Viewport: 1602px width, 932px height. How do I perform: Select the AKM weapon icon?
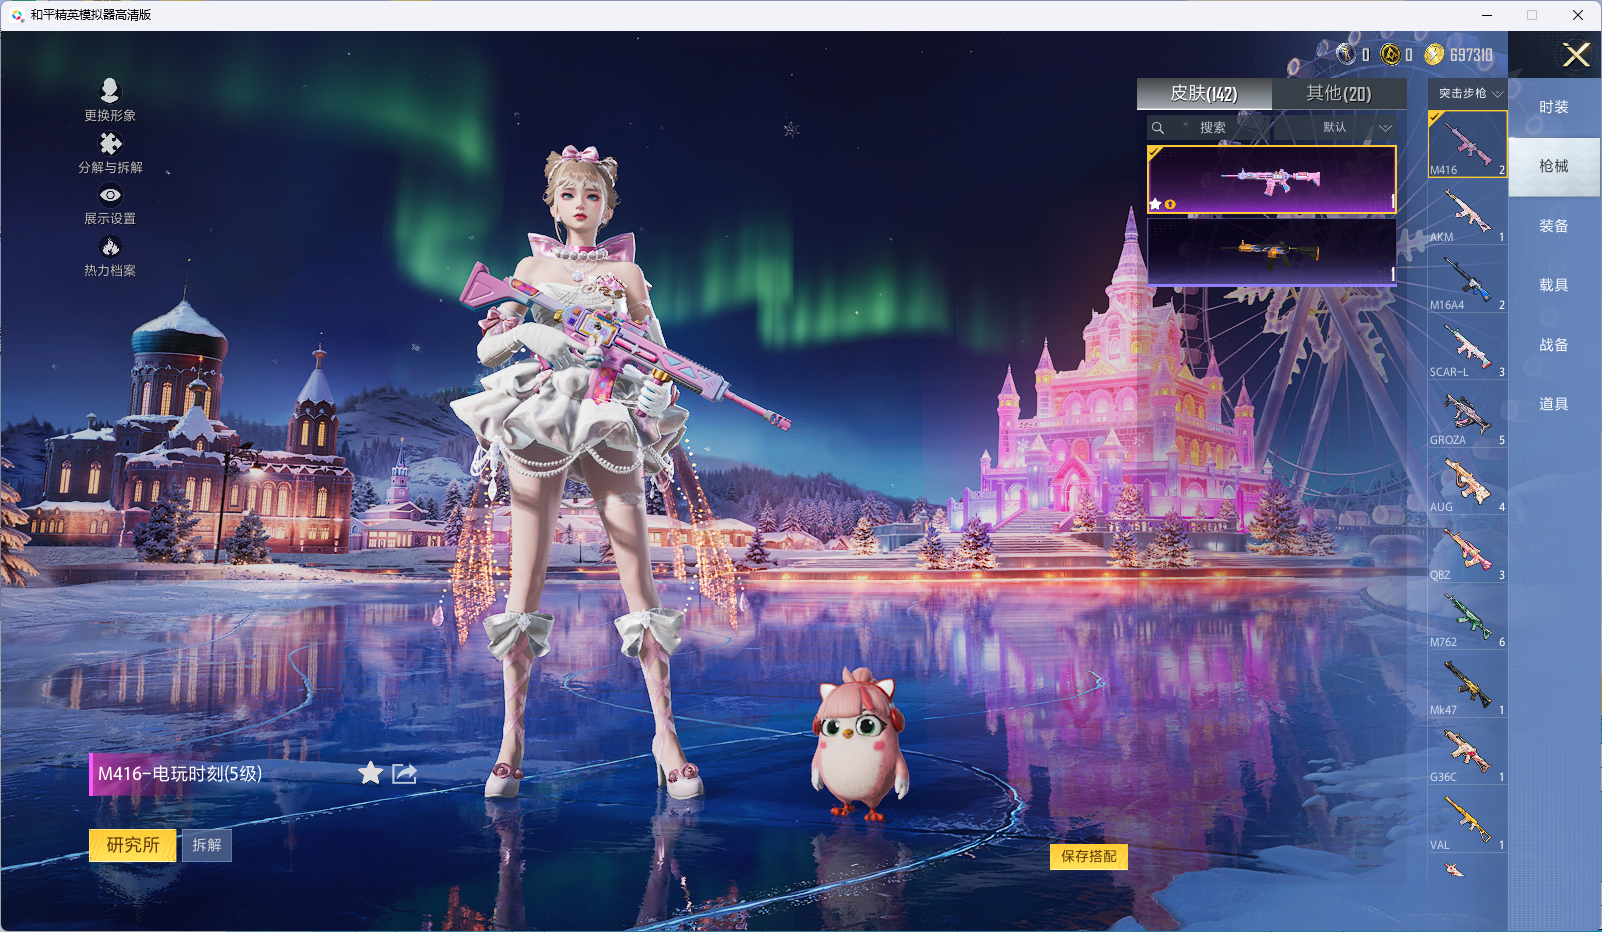[x=1466, y=212]
